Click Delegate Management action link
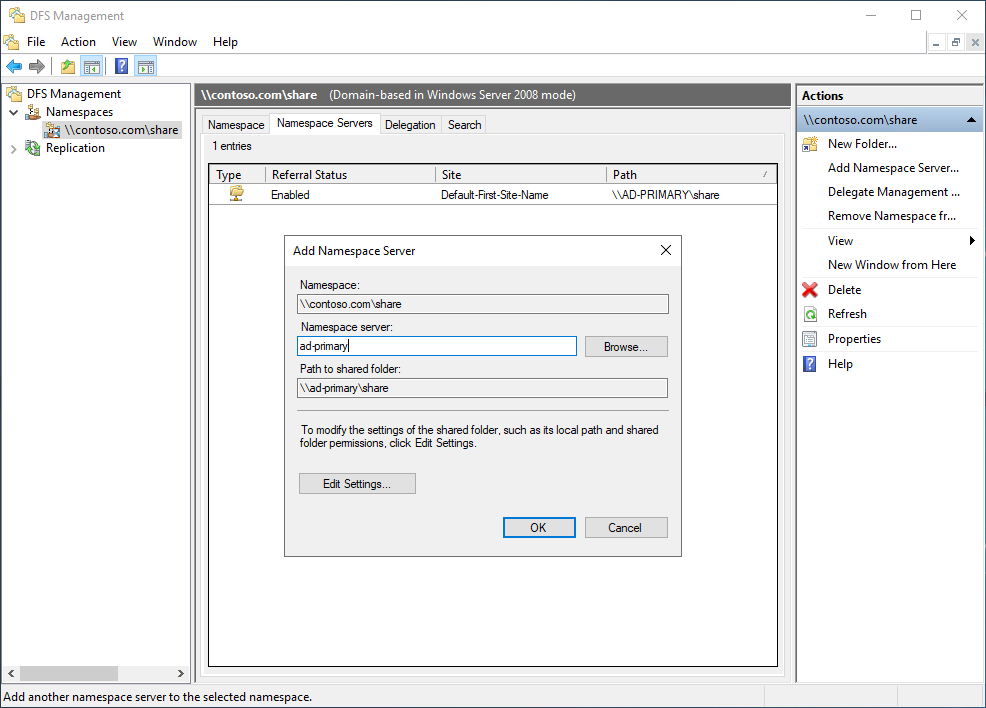 click(894, 192)
